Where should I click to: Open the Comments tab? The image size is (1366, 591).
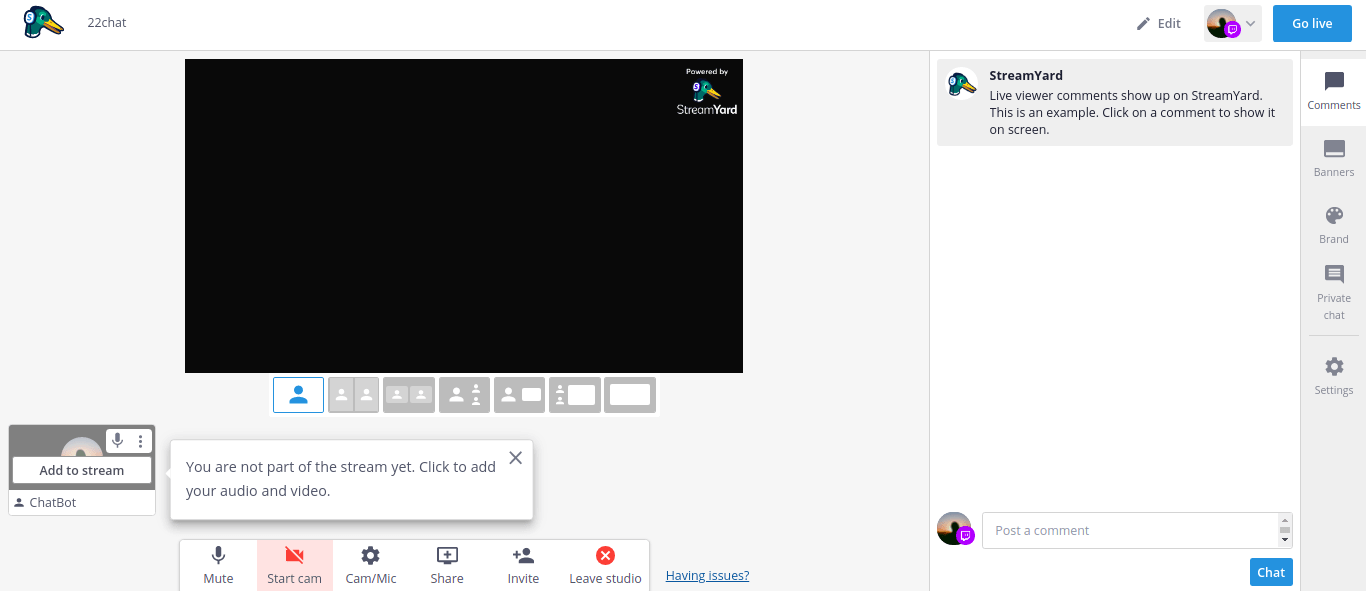point(1334,90)
